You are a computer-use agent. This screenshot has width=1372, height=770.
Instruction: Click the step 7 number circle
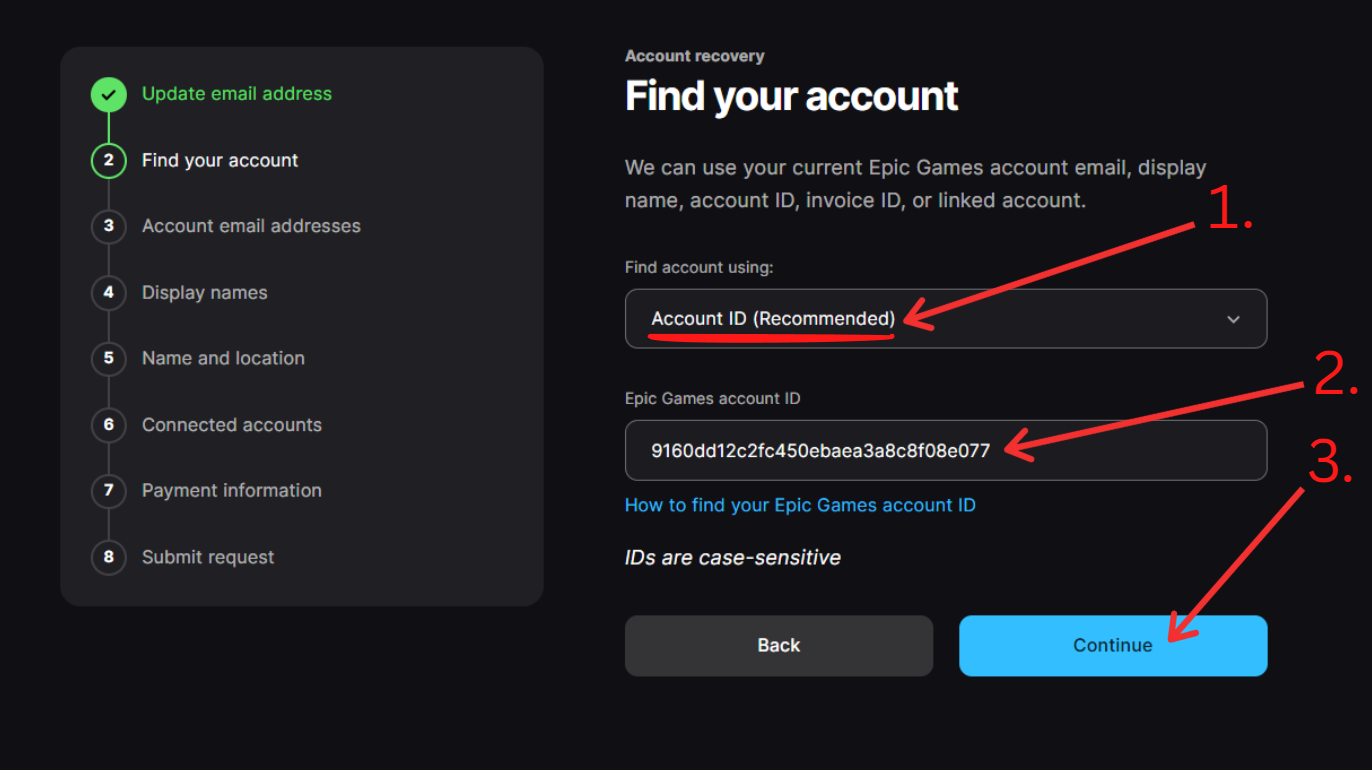click(x=108, y=491)
